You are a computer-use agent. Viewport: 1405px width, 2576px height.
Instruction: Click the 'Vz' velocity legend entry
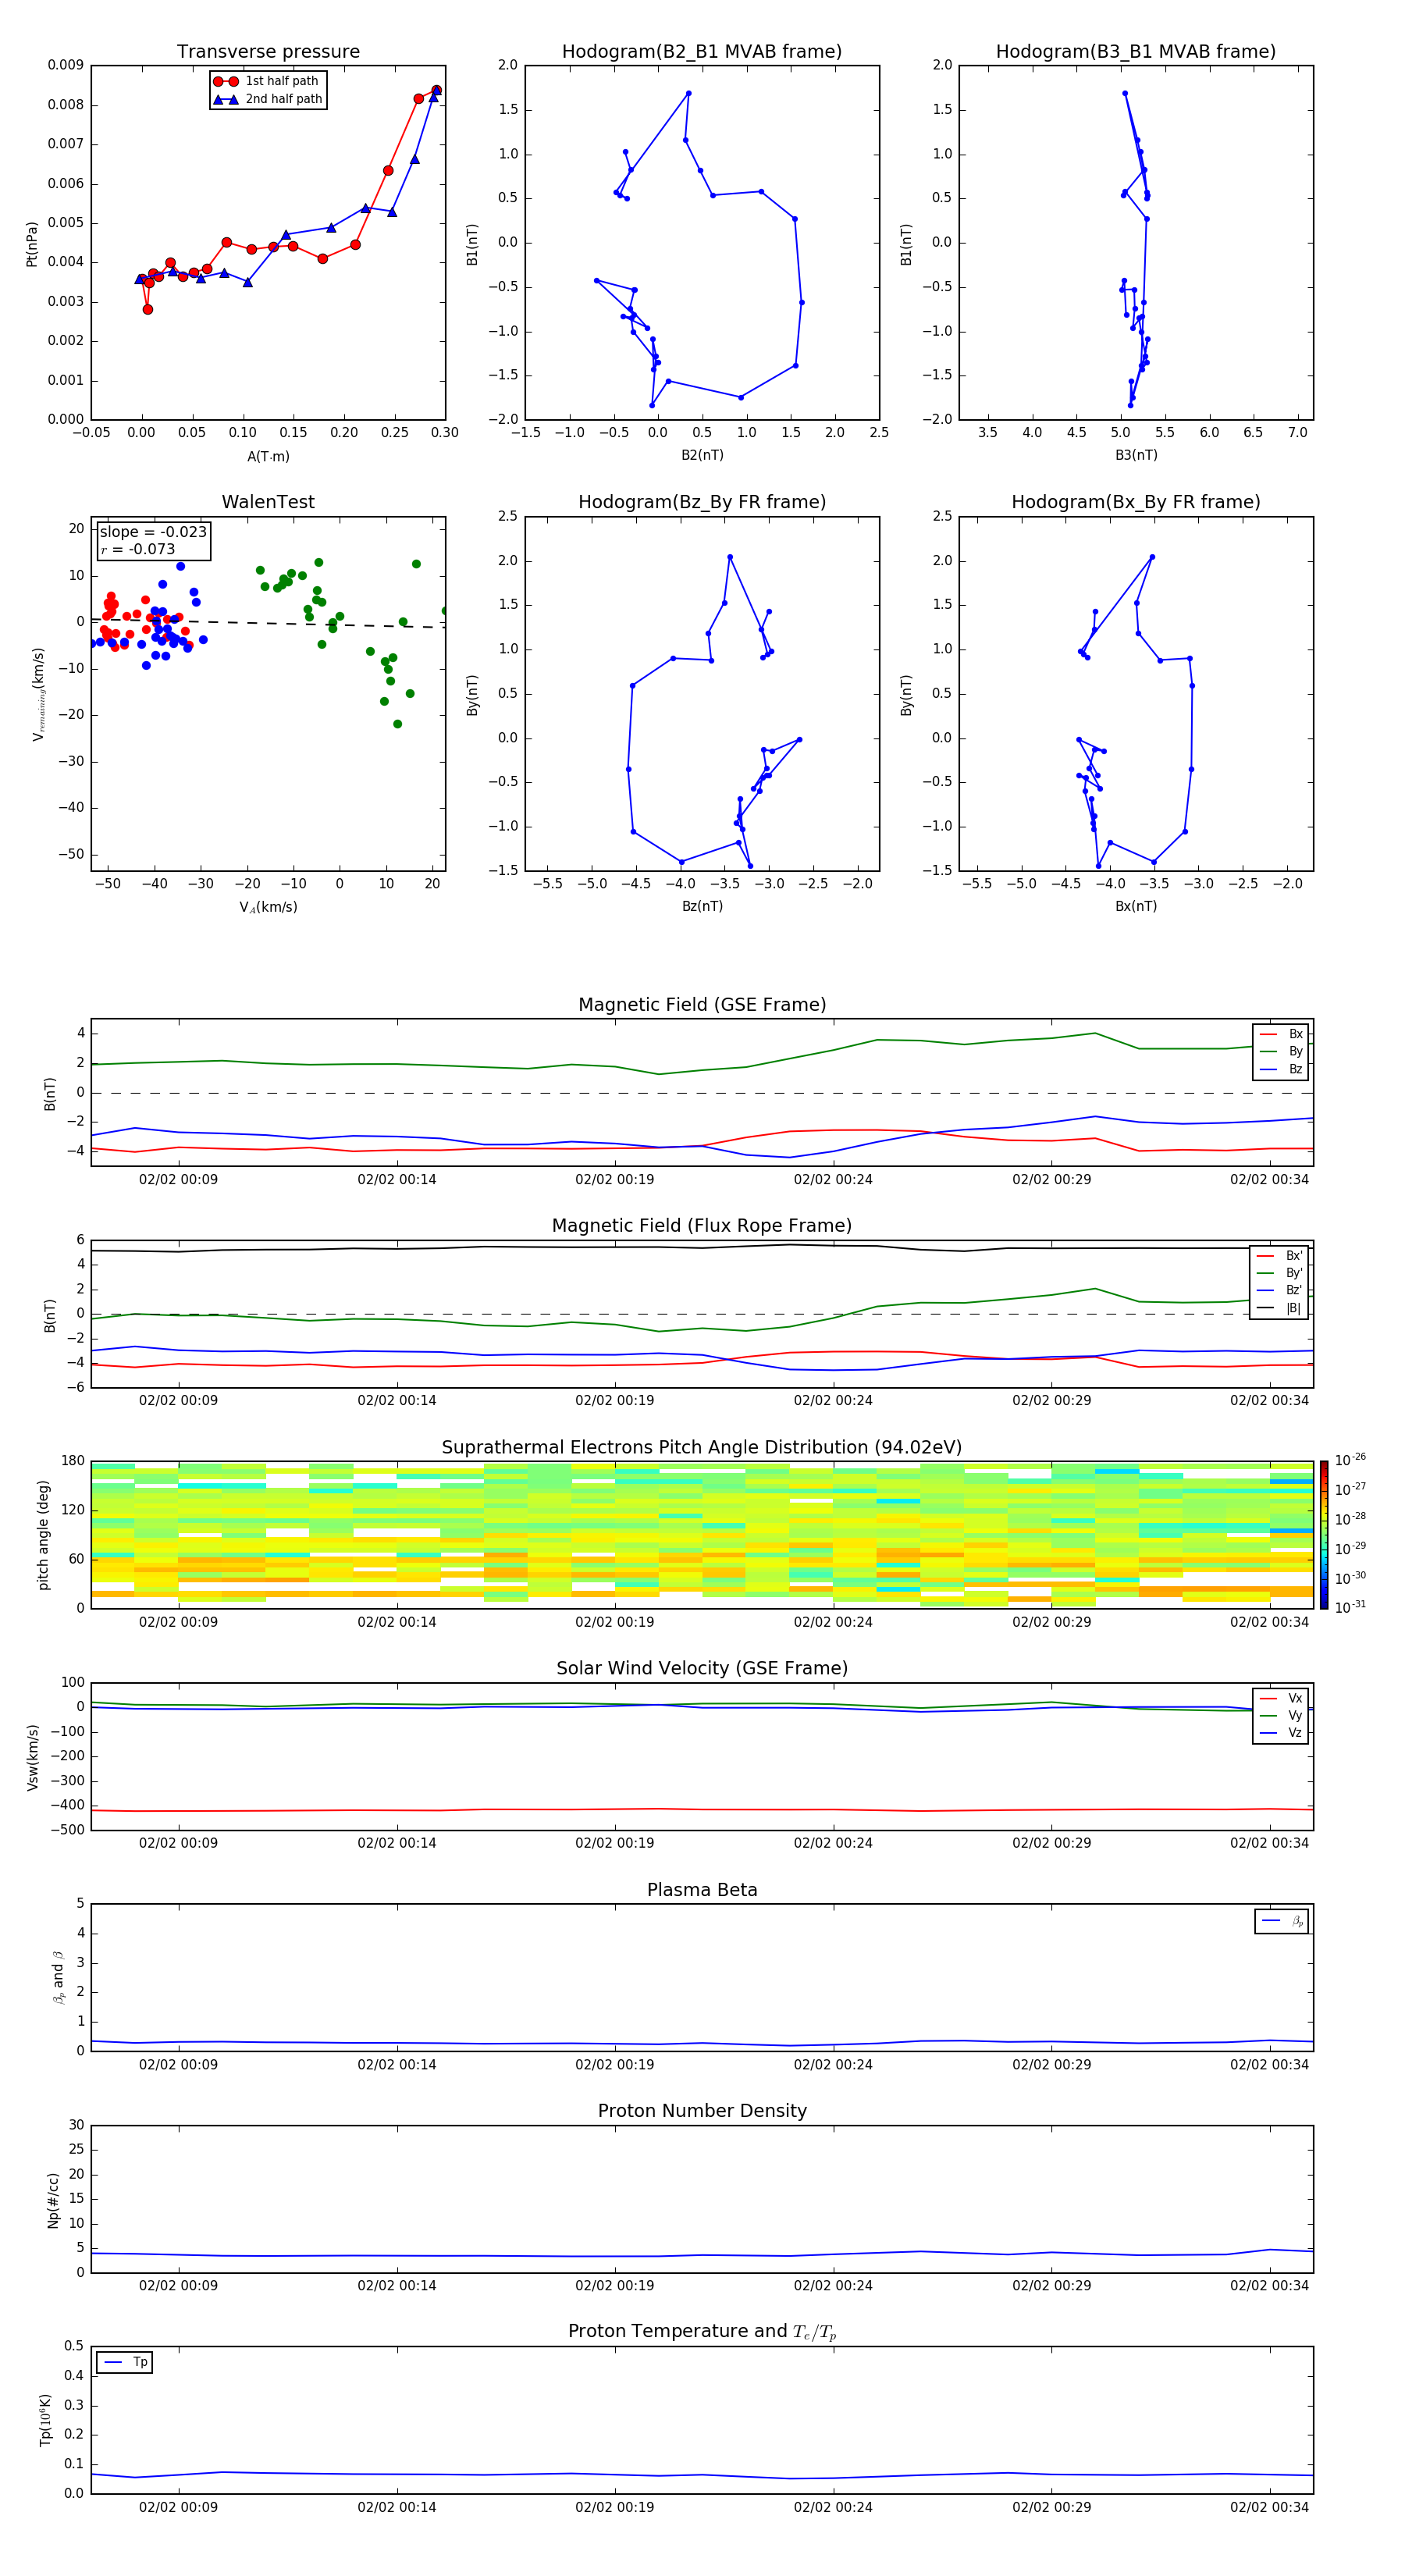tap(1281, 1733)
